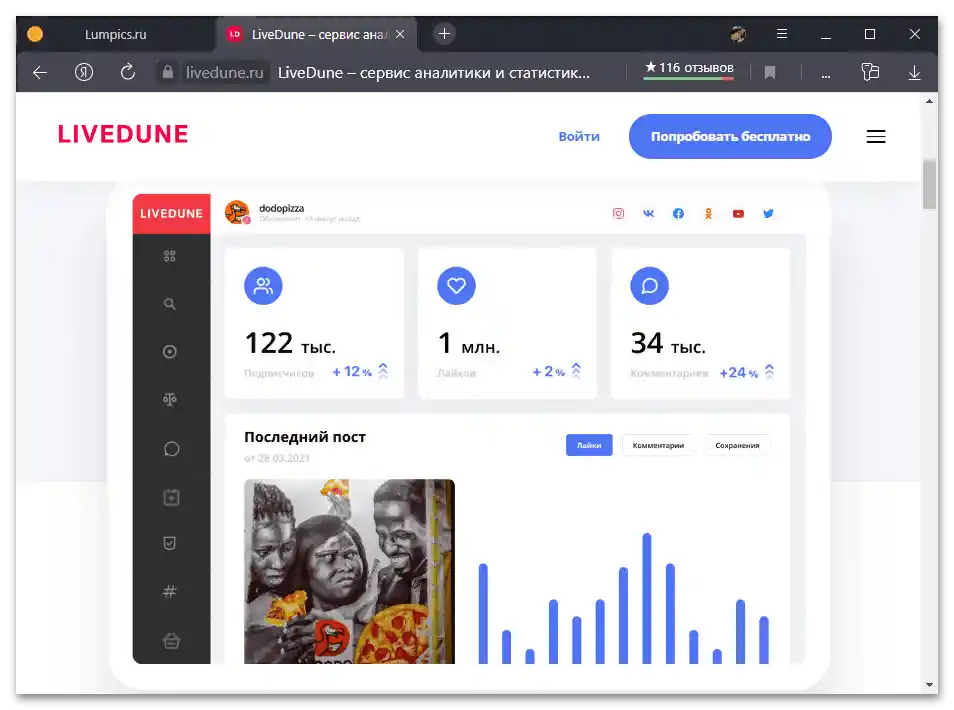This screenshot has width=954, height=710.
Task: Open the Yandex browser settings menu icon
Action: coord(782,34)
